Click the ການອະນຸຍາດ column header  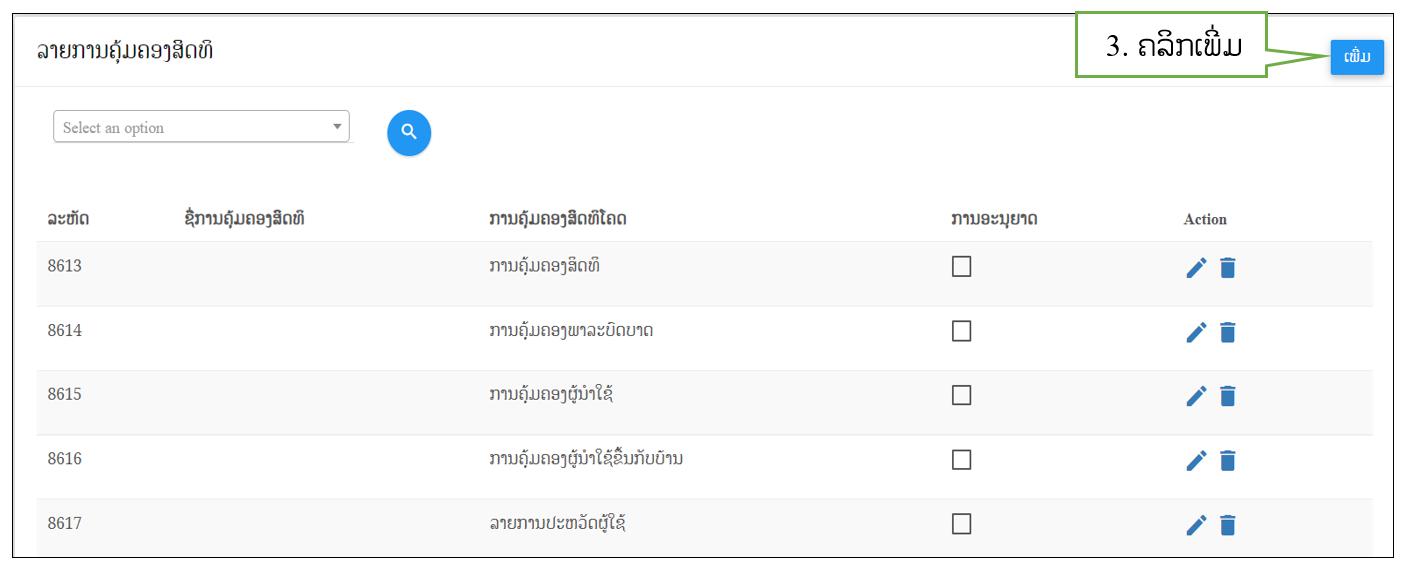coord(994,218)
